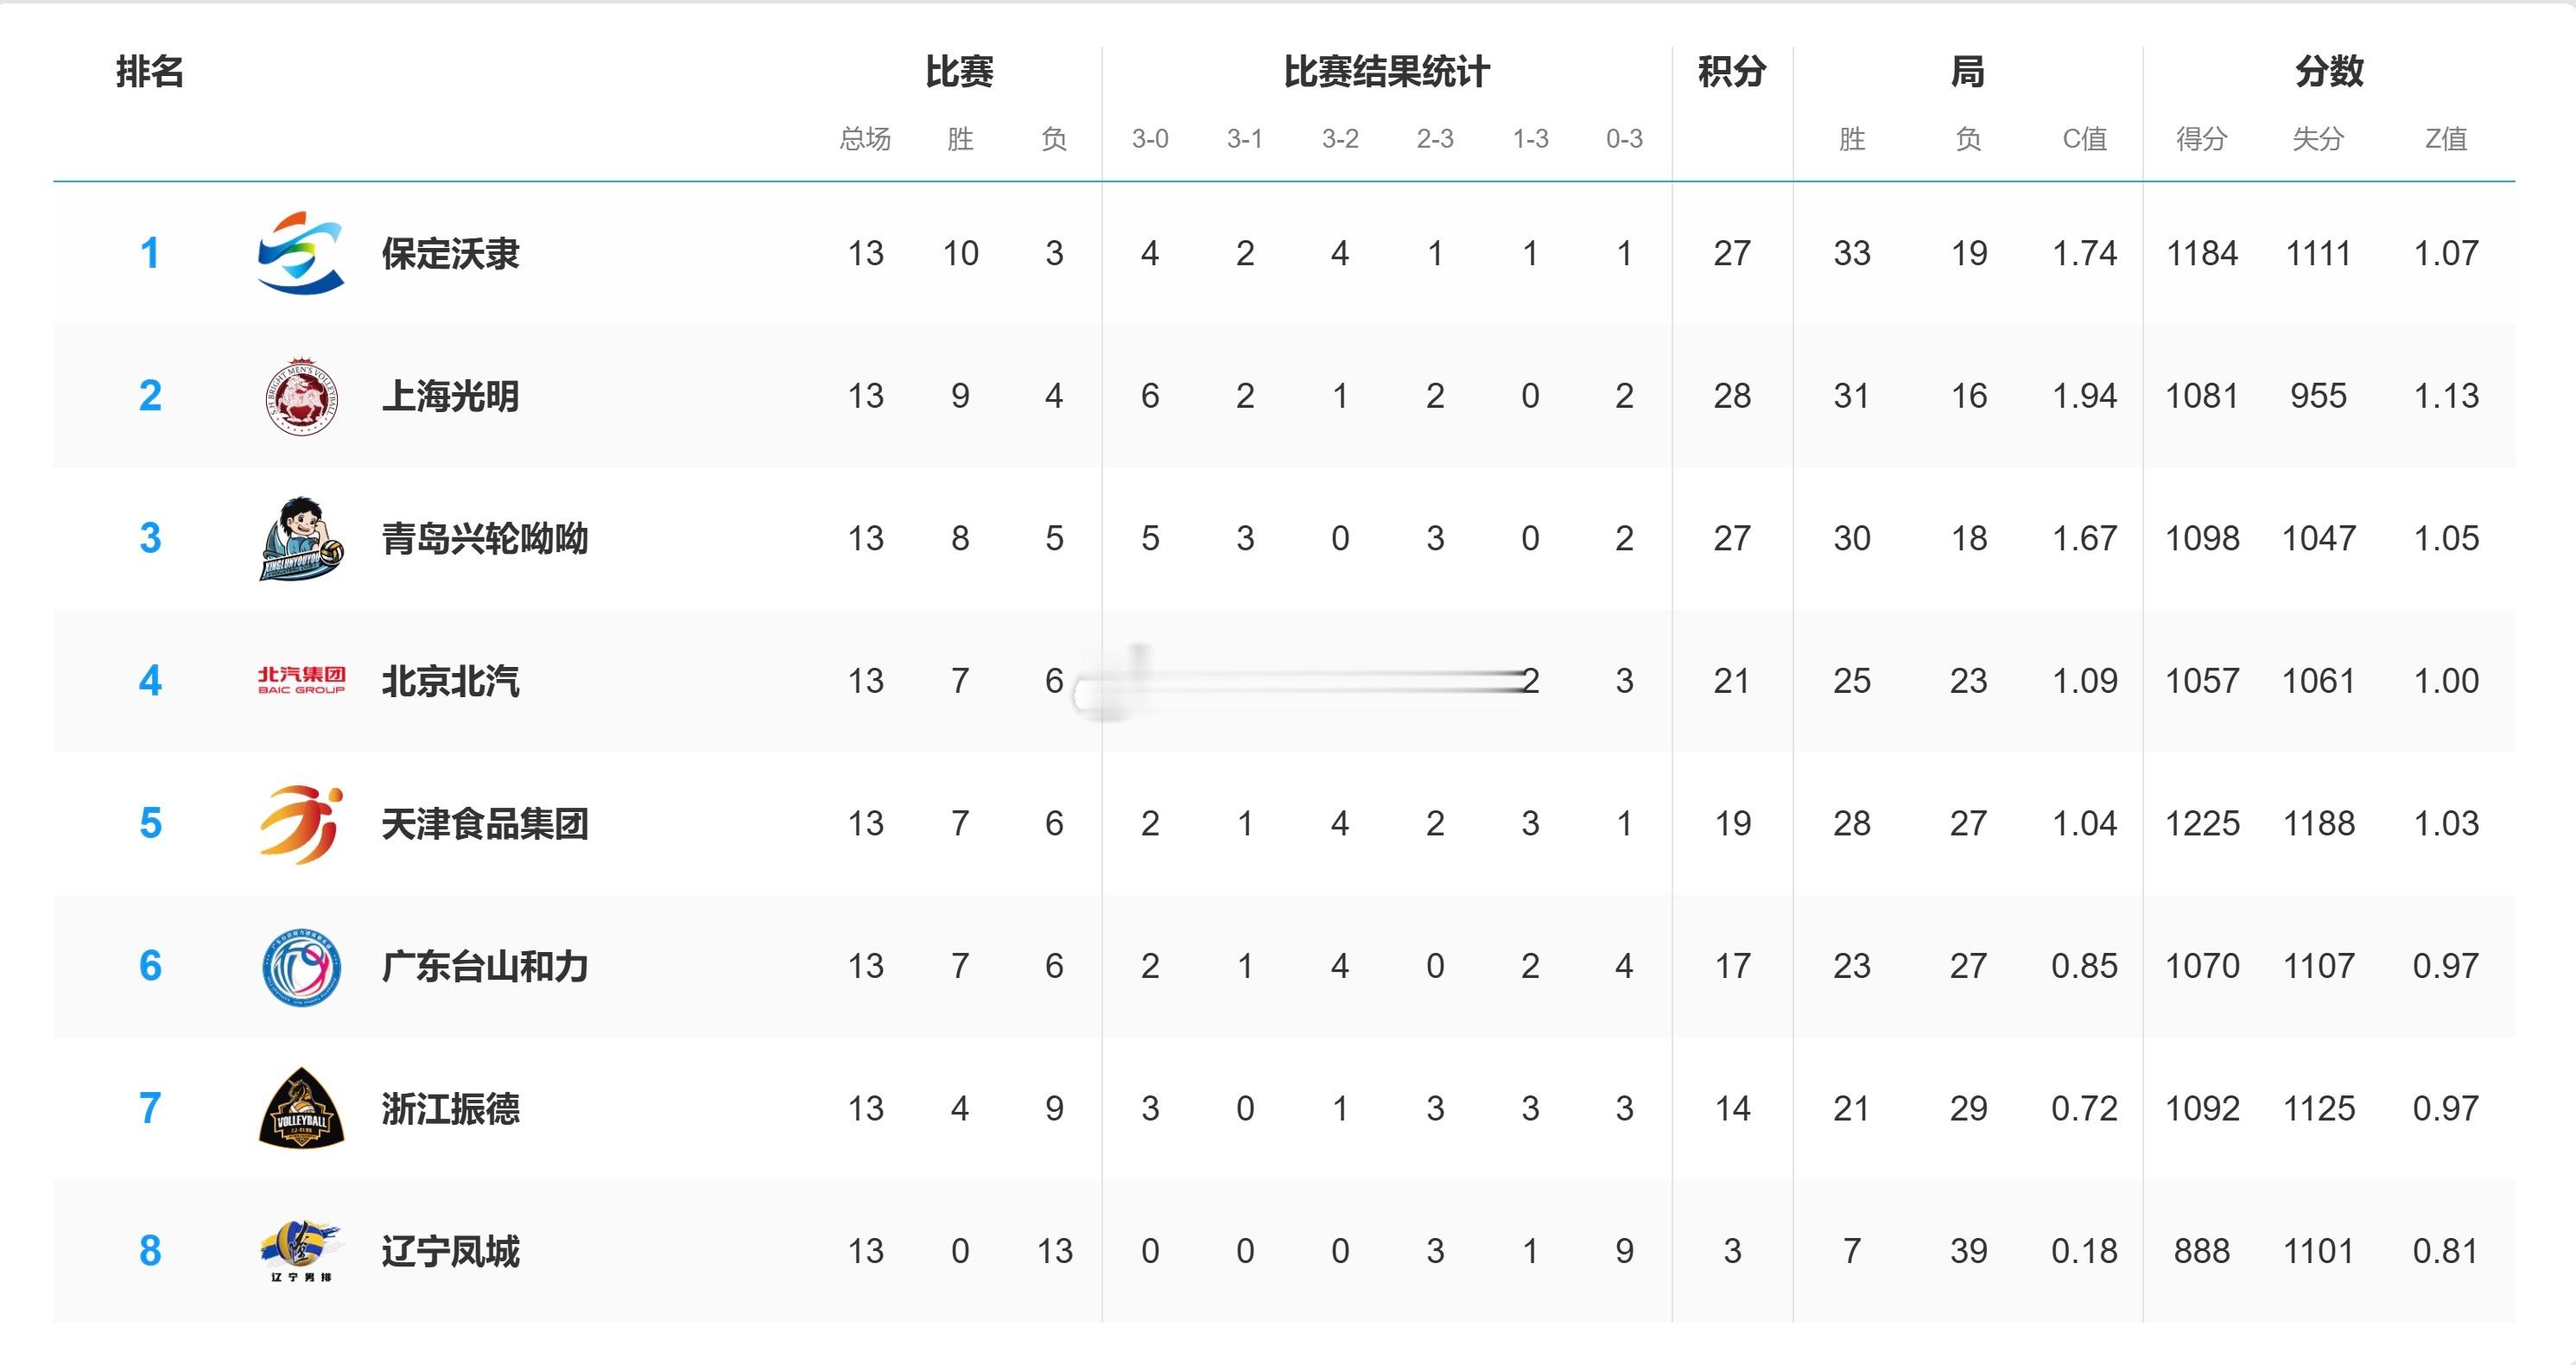Screen dimensions: 2576x1365
Task: Click the 浙江振德 volleyball shield logo
Action: (x=301, y=1108)
